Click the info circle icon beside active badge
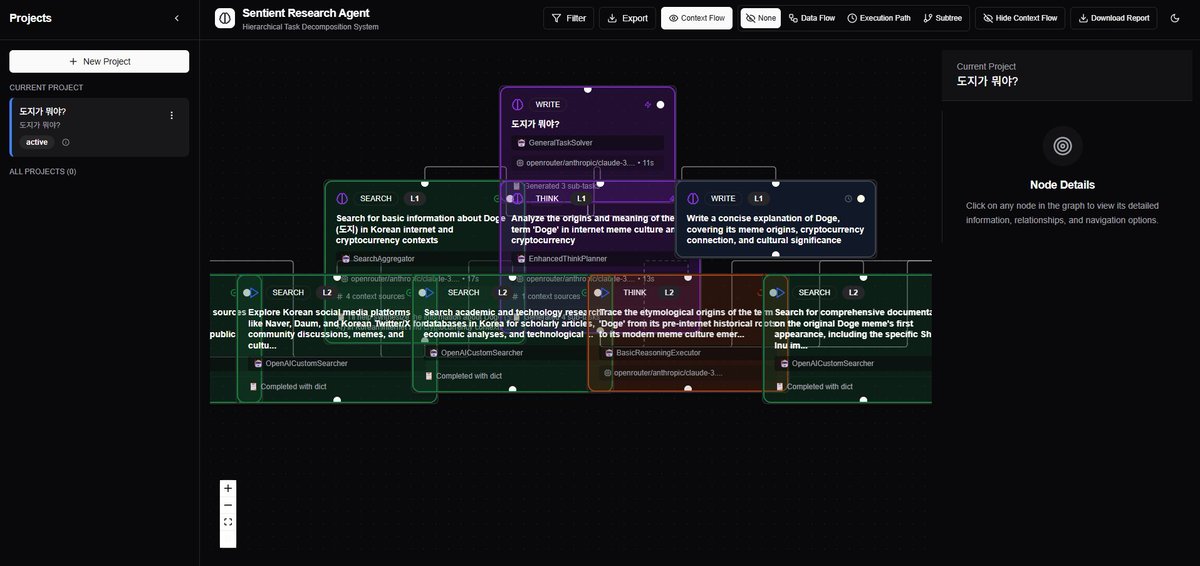Screen dimensions: 1200x566 66,142
